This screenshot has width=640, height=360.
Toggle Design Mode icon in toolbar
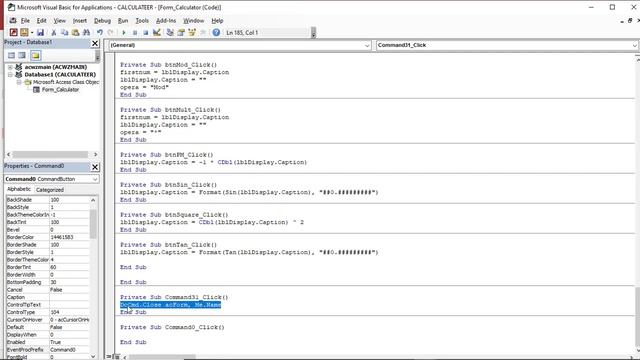coord(157,33)
